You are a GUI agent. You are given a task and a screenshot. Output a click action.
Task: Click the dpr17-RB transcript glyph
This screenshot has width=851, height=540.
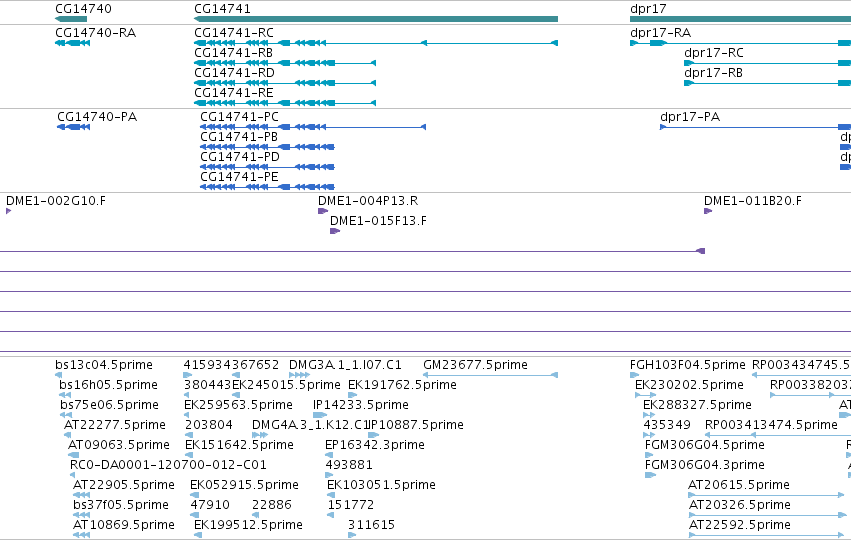[767, 83]
